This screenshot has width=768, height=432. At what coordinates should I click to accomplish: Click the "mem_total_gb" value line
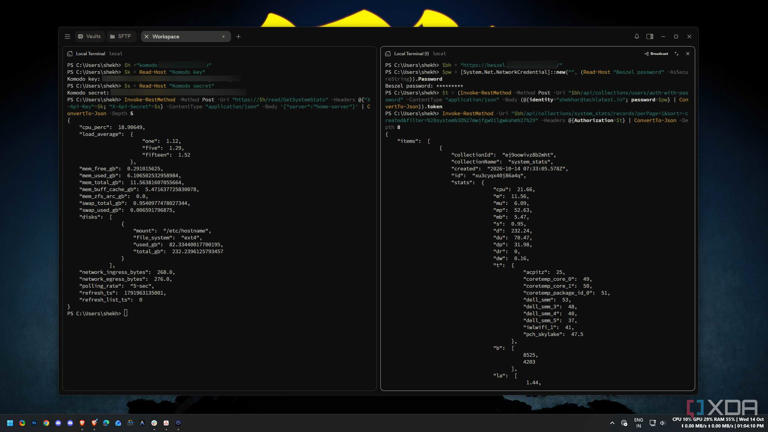[x=131, y=182]
